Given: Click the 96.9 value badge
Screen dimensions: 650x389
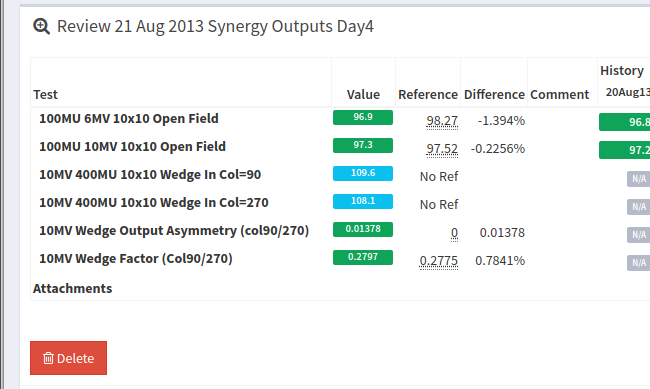Looking at the screenshot, I should point(363,117).
